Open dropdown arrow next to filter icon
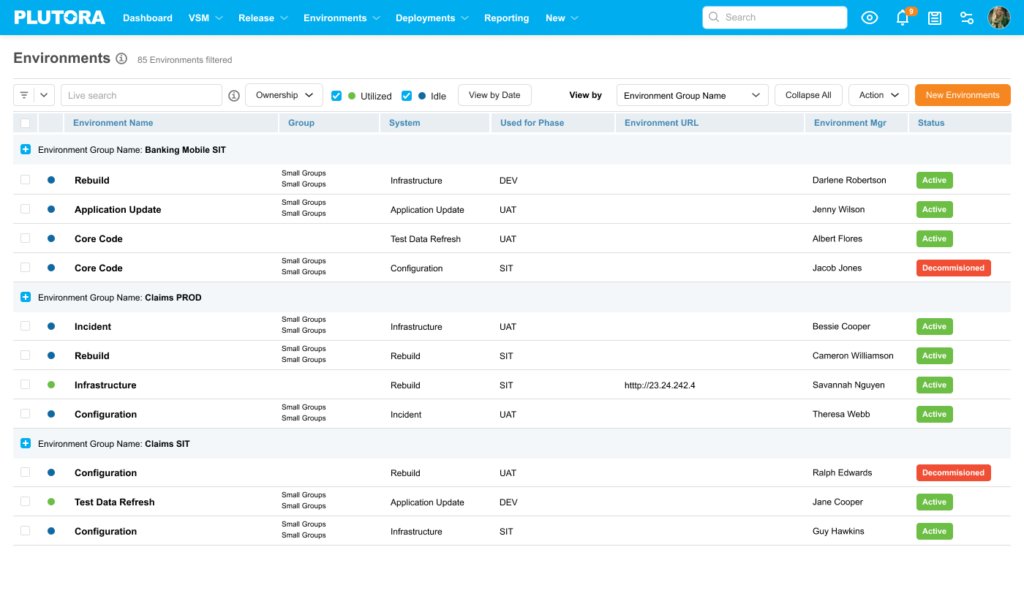This screenshot has width=1024, height=607. pyautogui.click(x=44, y=95)
